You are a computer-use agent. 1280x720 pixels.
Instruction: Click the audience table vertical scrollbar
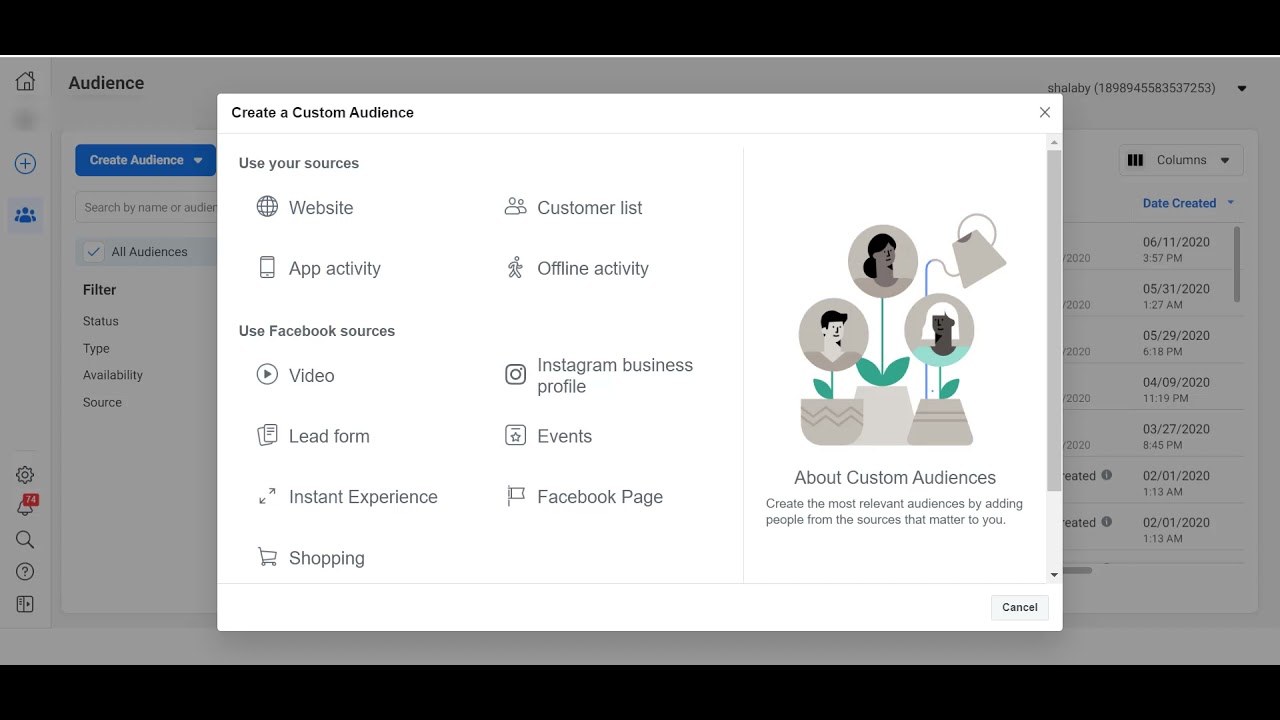[1237, 264]
